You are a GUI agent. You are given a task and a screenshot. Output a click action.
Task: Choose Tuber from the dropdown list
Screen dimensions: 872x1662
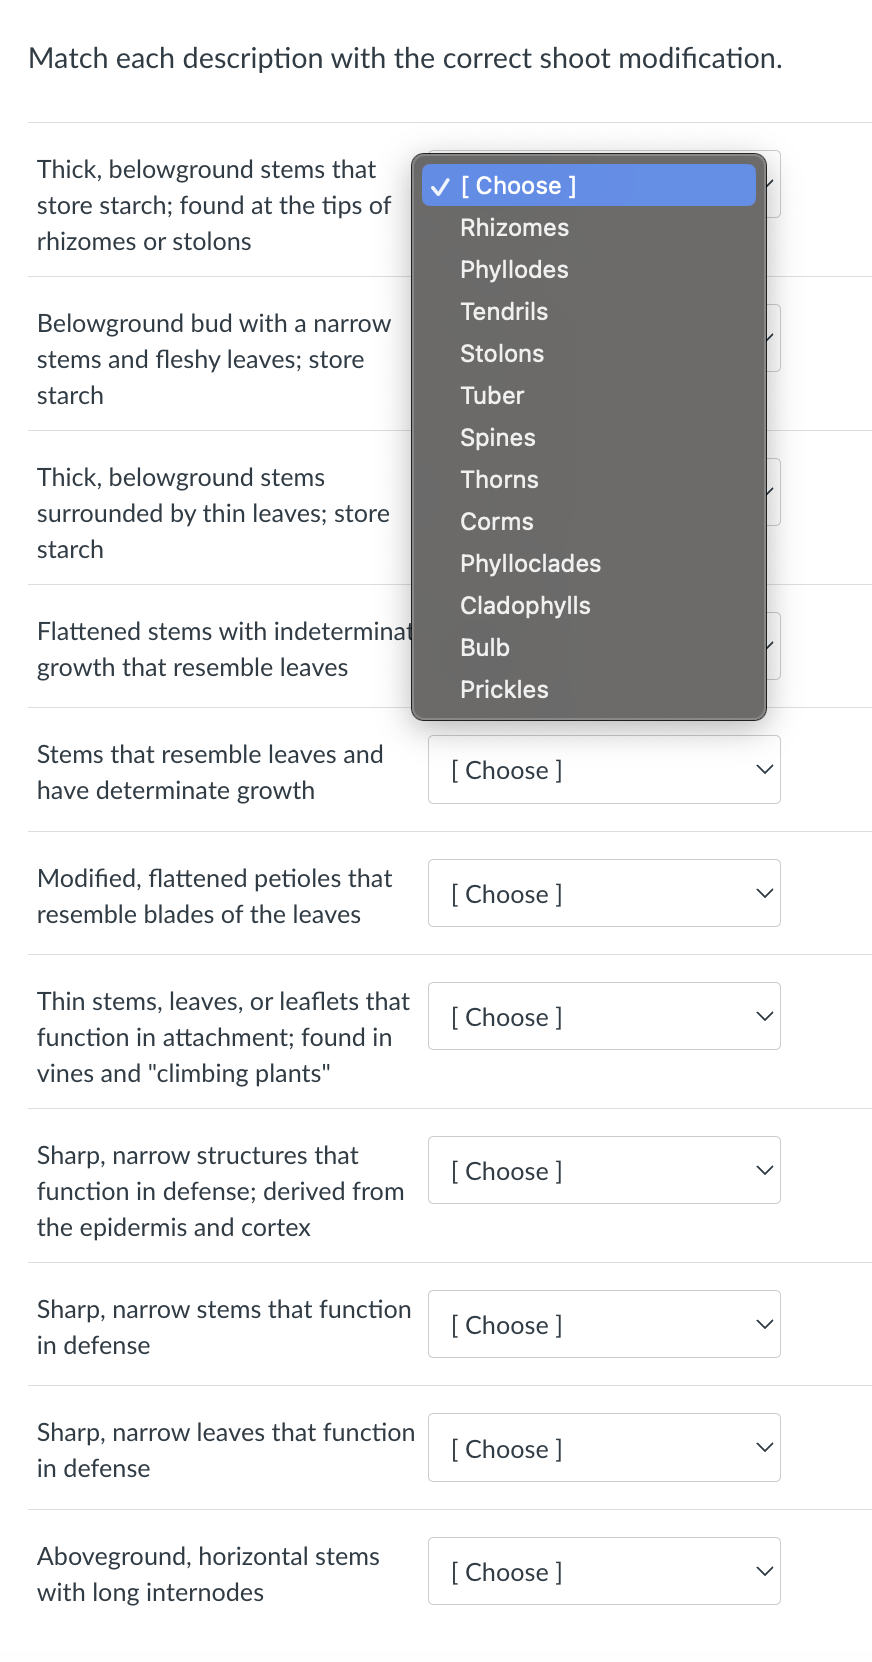coord(588,396)
